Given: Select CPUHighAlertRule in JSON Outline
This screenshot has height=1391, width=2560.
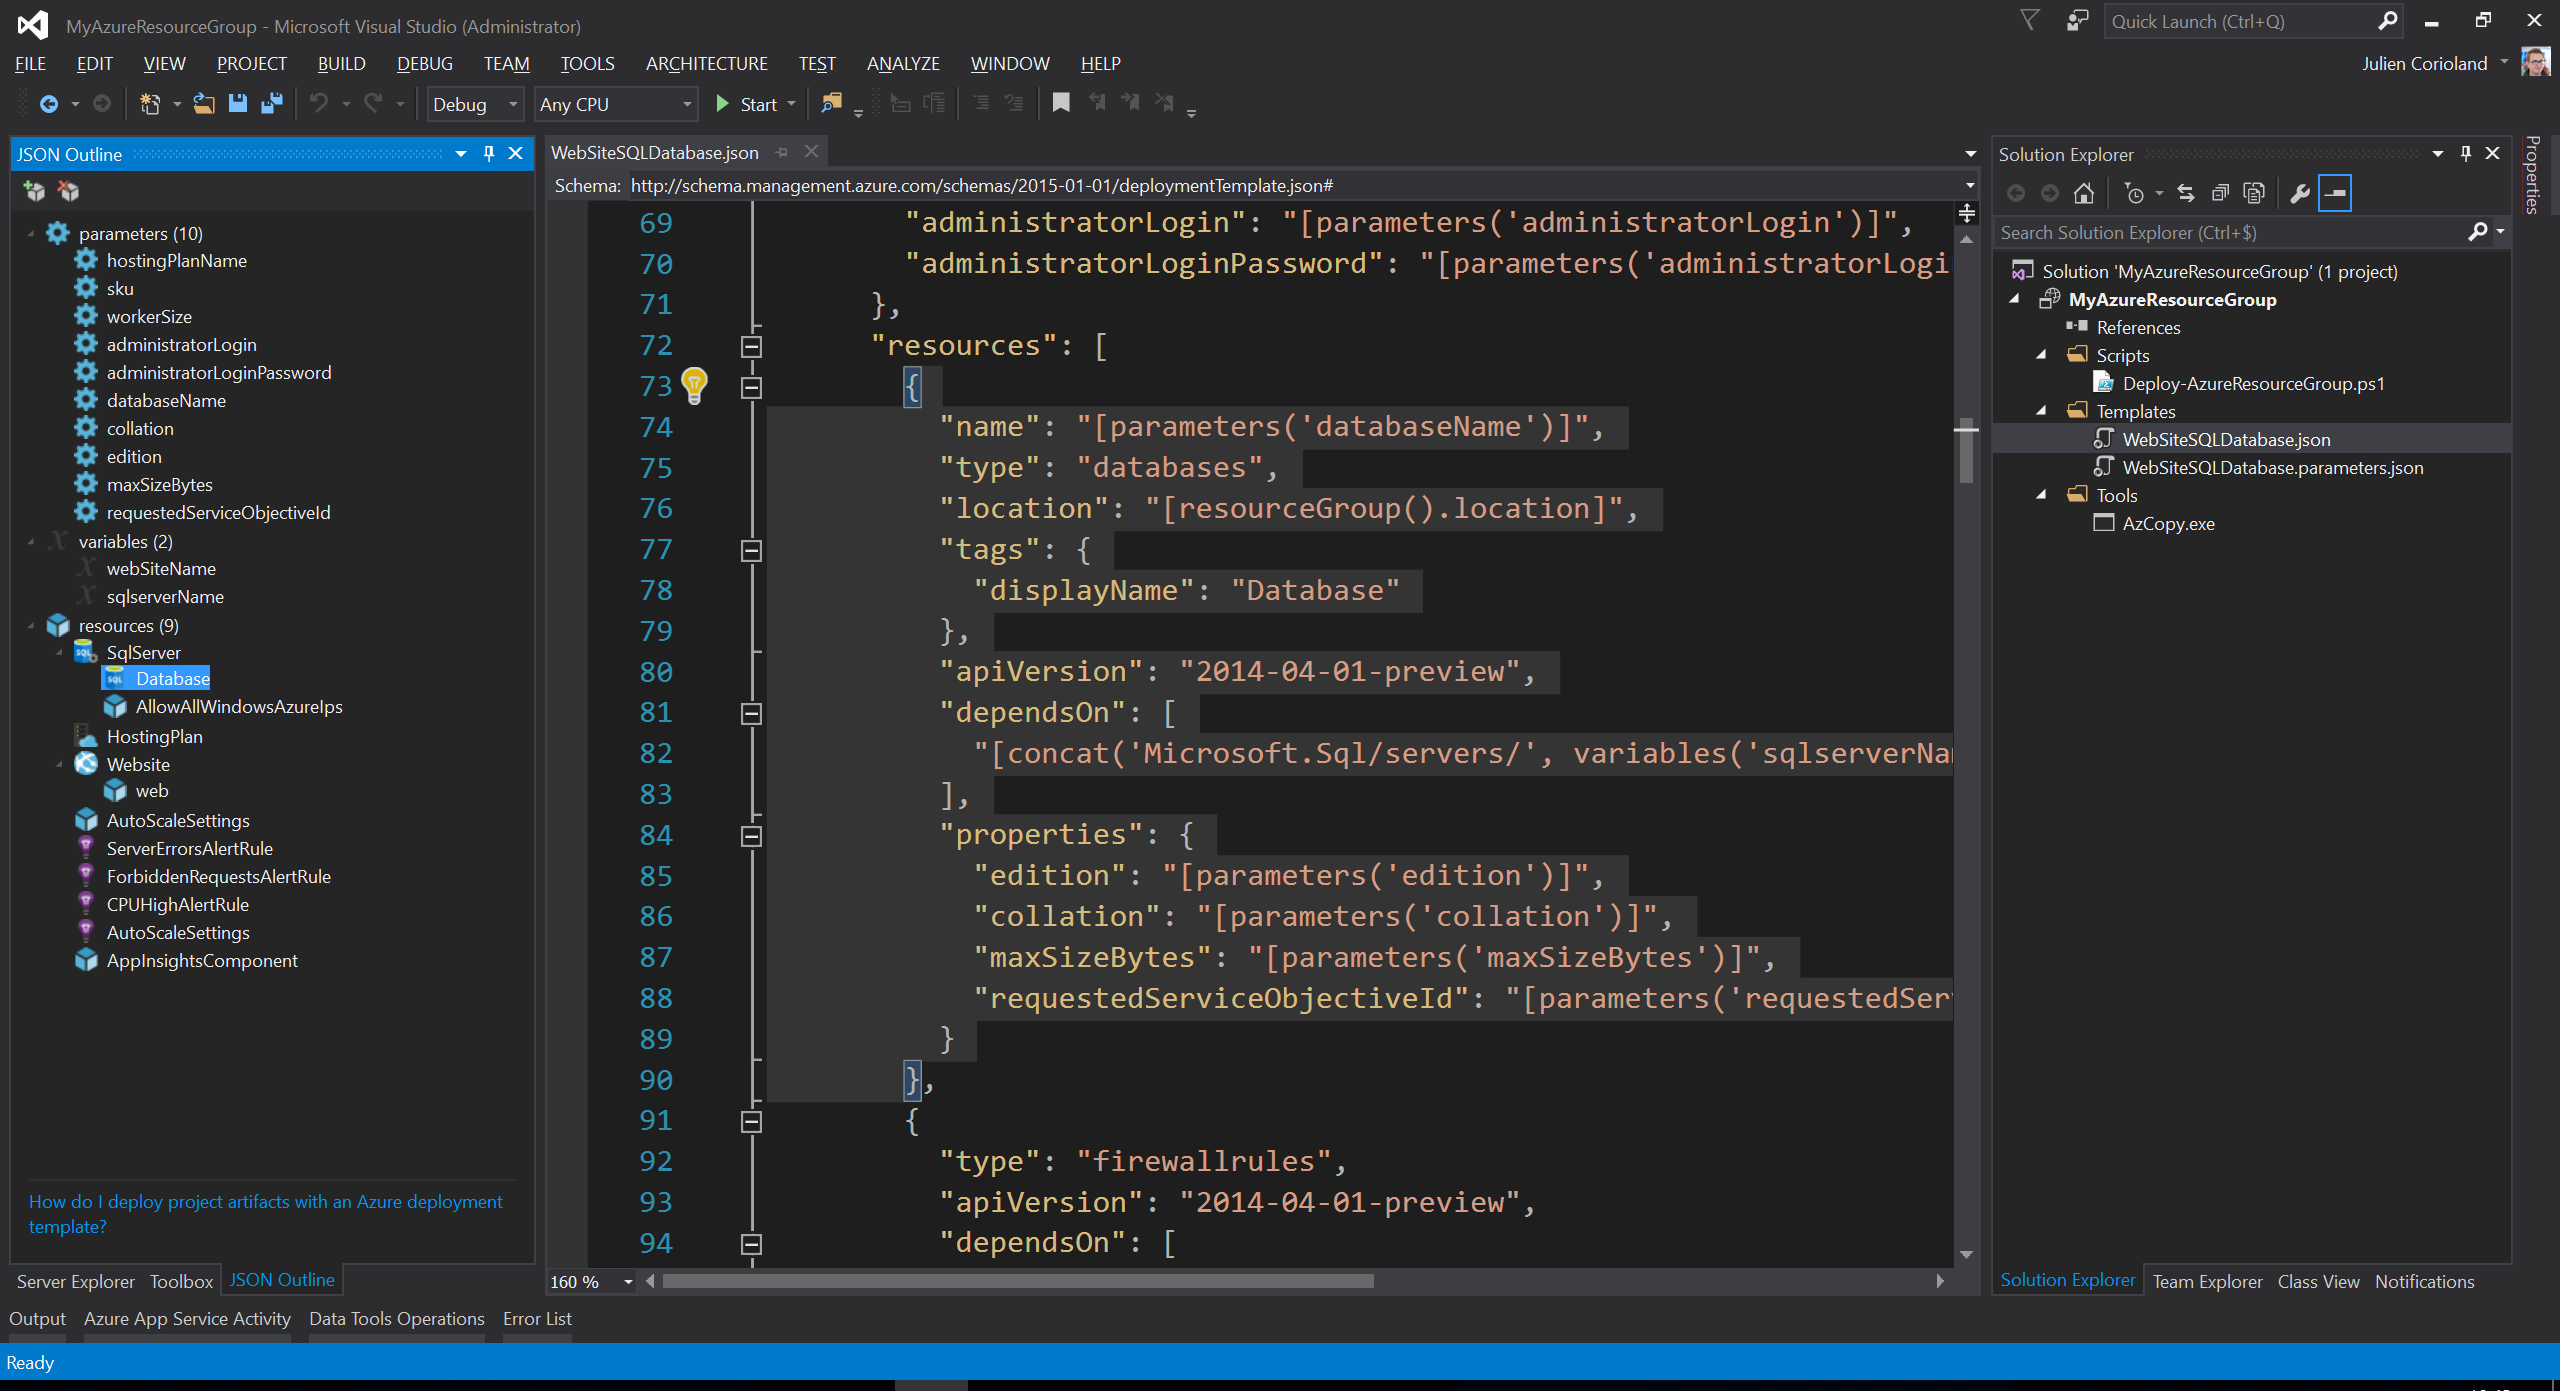Looking at the screenshot, I should (x=177, y=905).
